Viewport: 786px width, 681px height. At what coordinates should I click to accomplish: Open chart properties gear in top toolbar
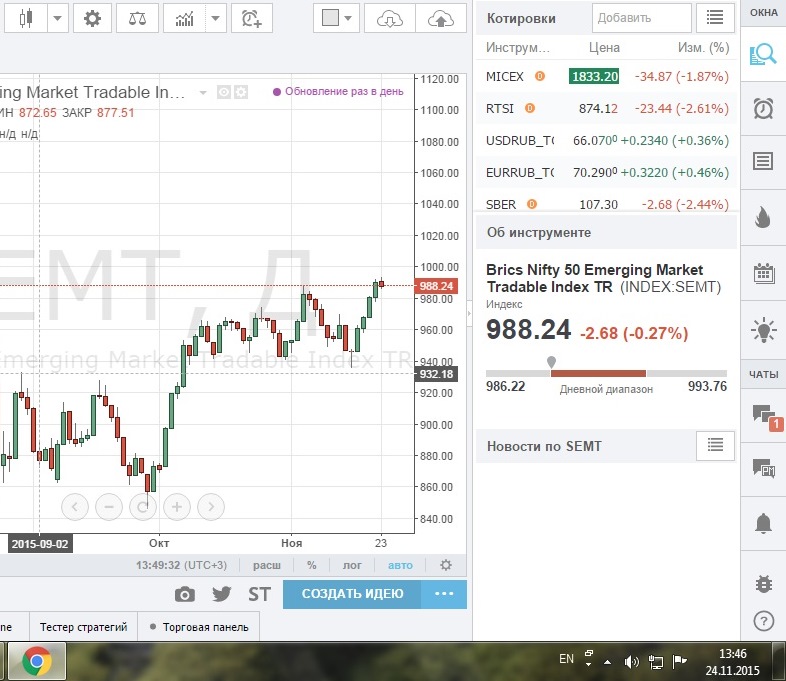(92, 18)
